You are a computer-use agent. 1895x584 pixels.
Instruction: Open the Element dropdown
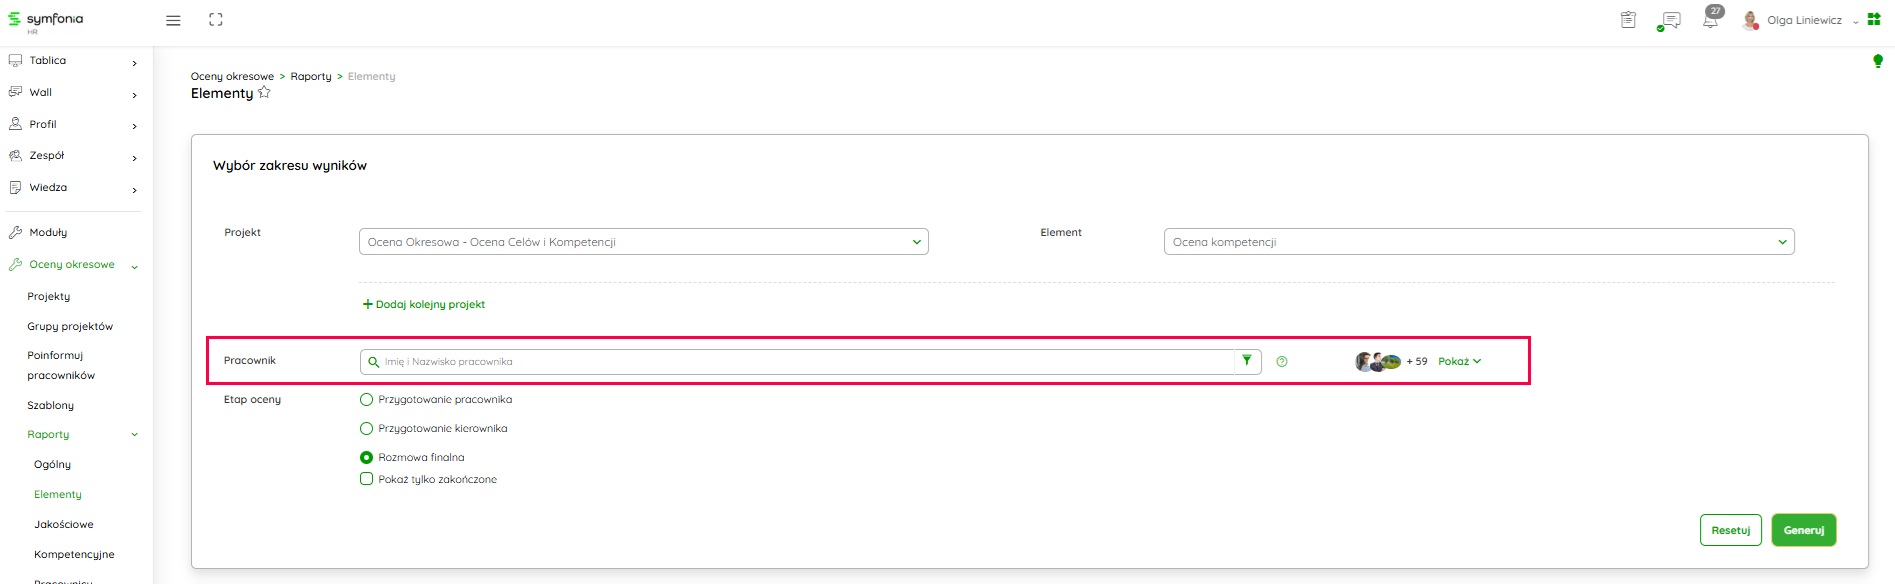1478,242
